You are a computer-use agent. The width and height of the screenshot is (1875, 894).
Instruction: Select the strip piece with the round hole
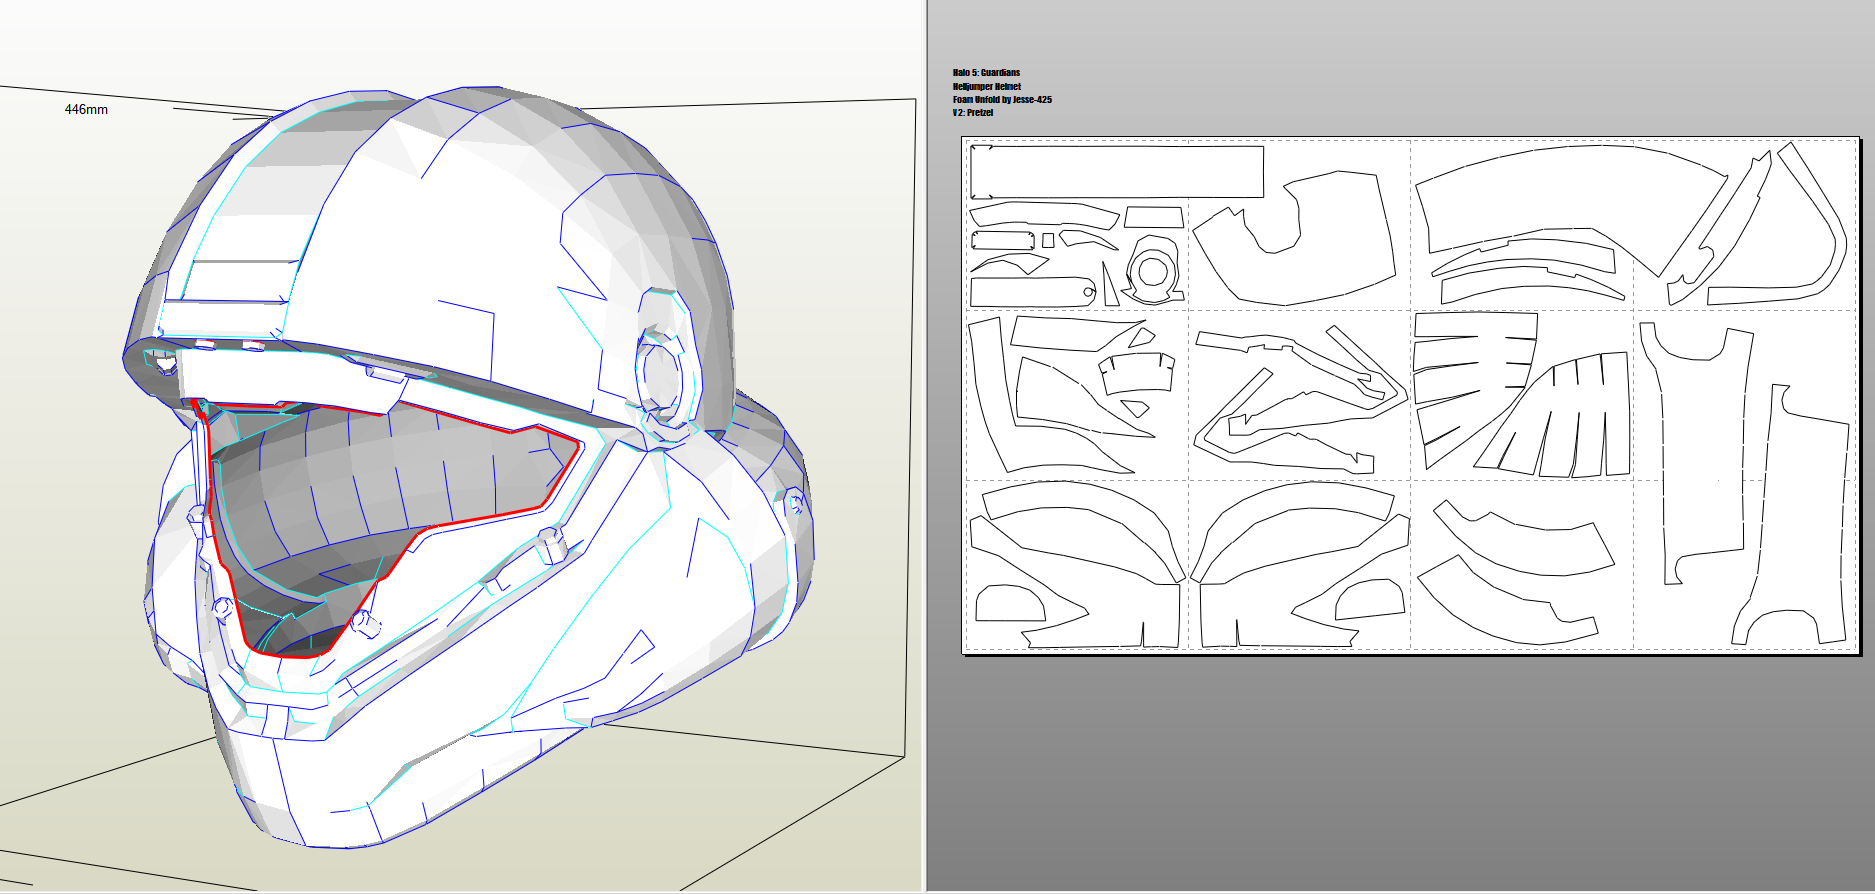point(1033,292)
